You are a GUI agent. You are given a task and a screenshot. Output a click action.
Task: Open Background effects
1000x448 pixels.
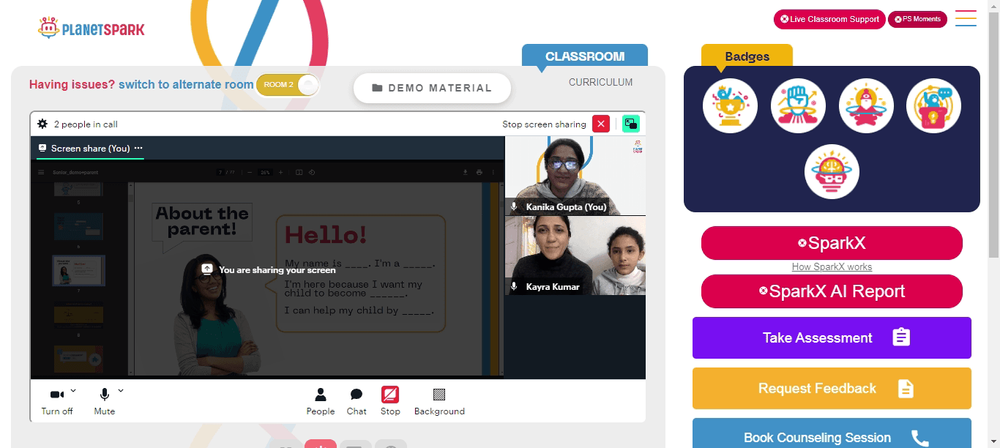click(x=439, y=401)
